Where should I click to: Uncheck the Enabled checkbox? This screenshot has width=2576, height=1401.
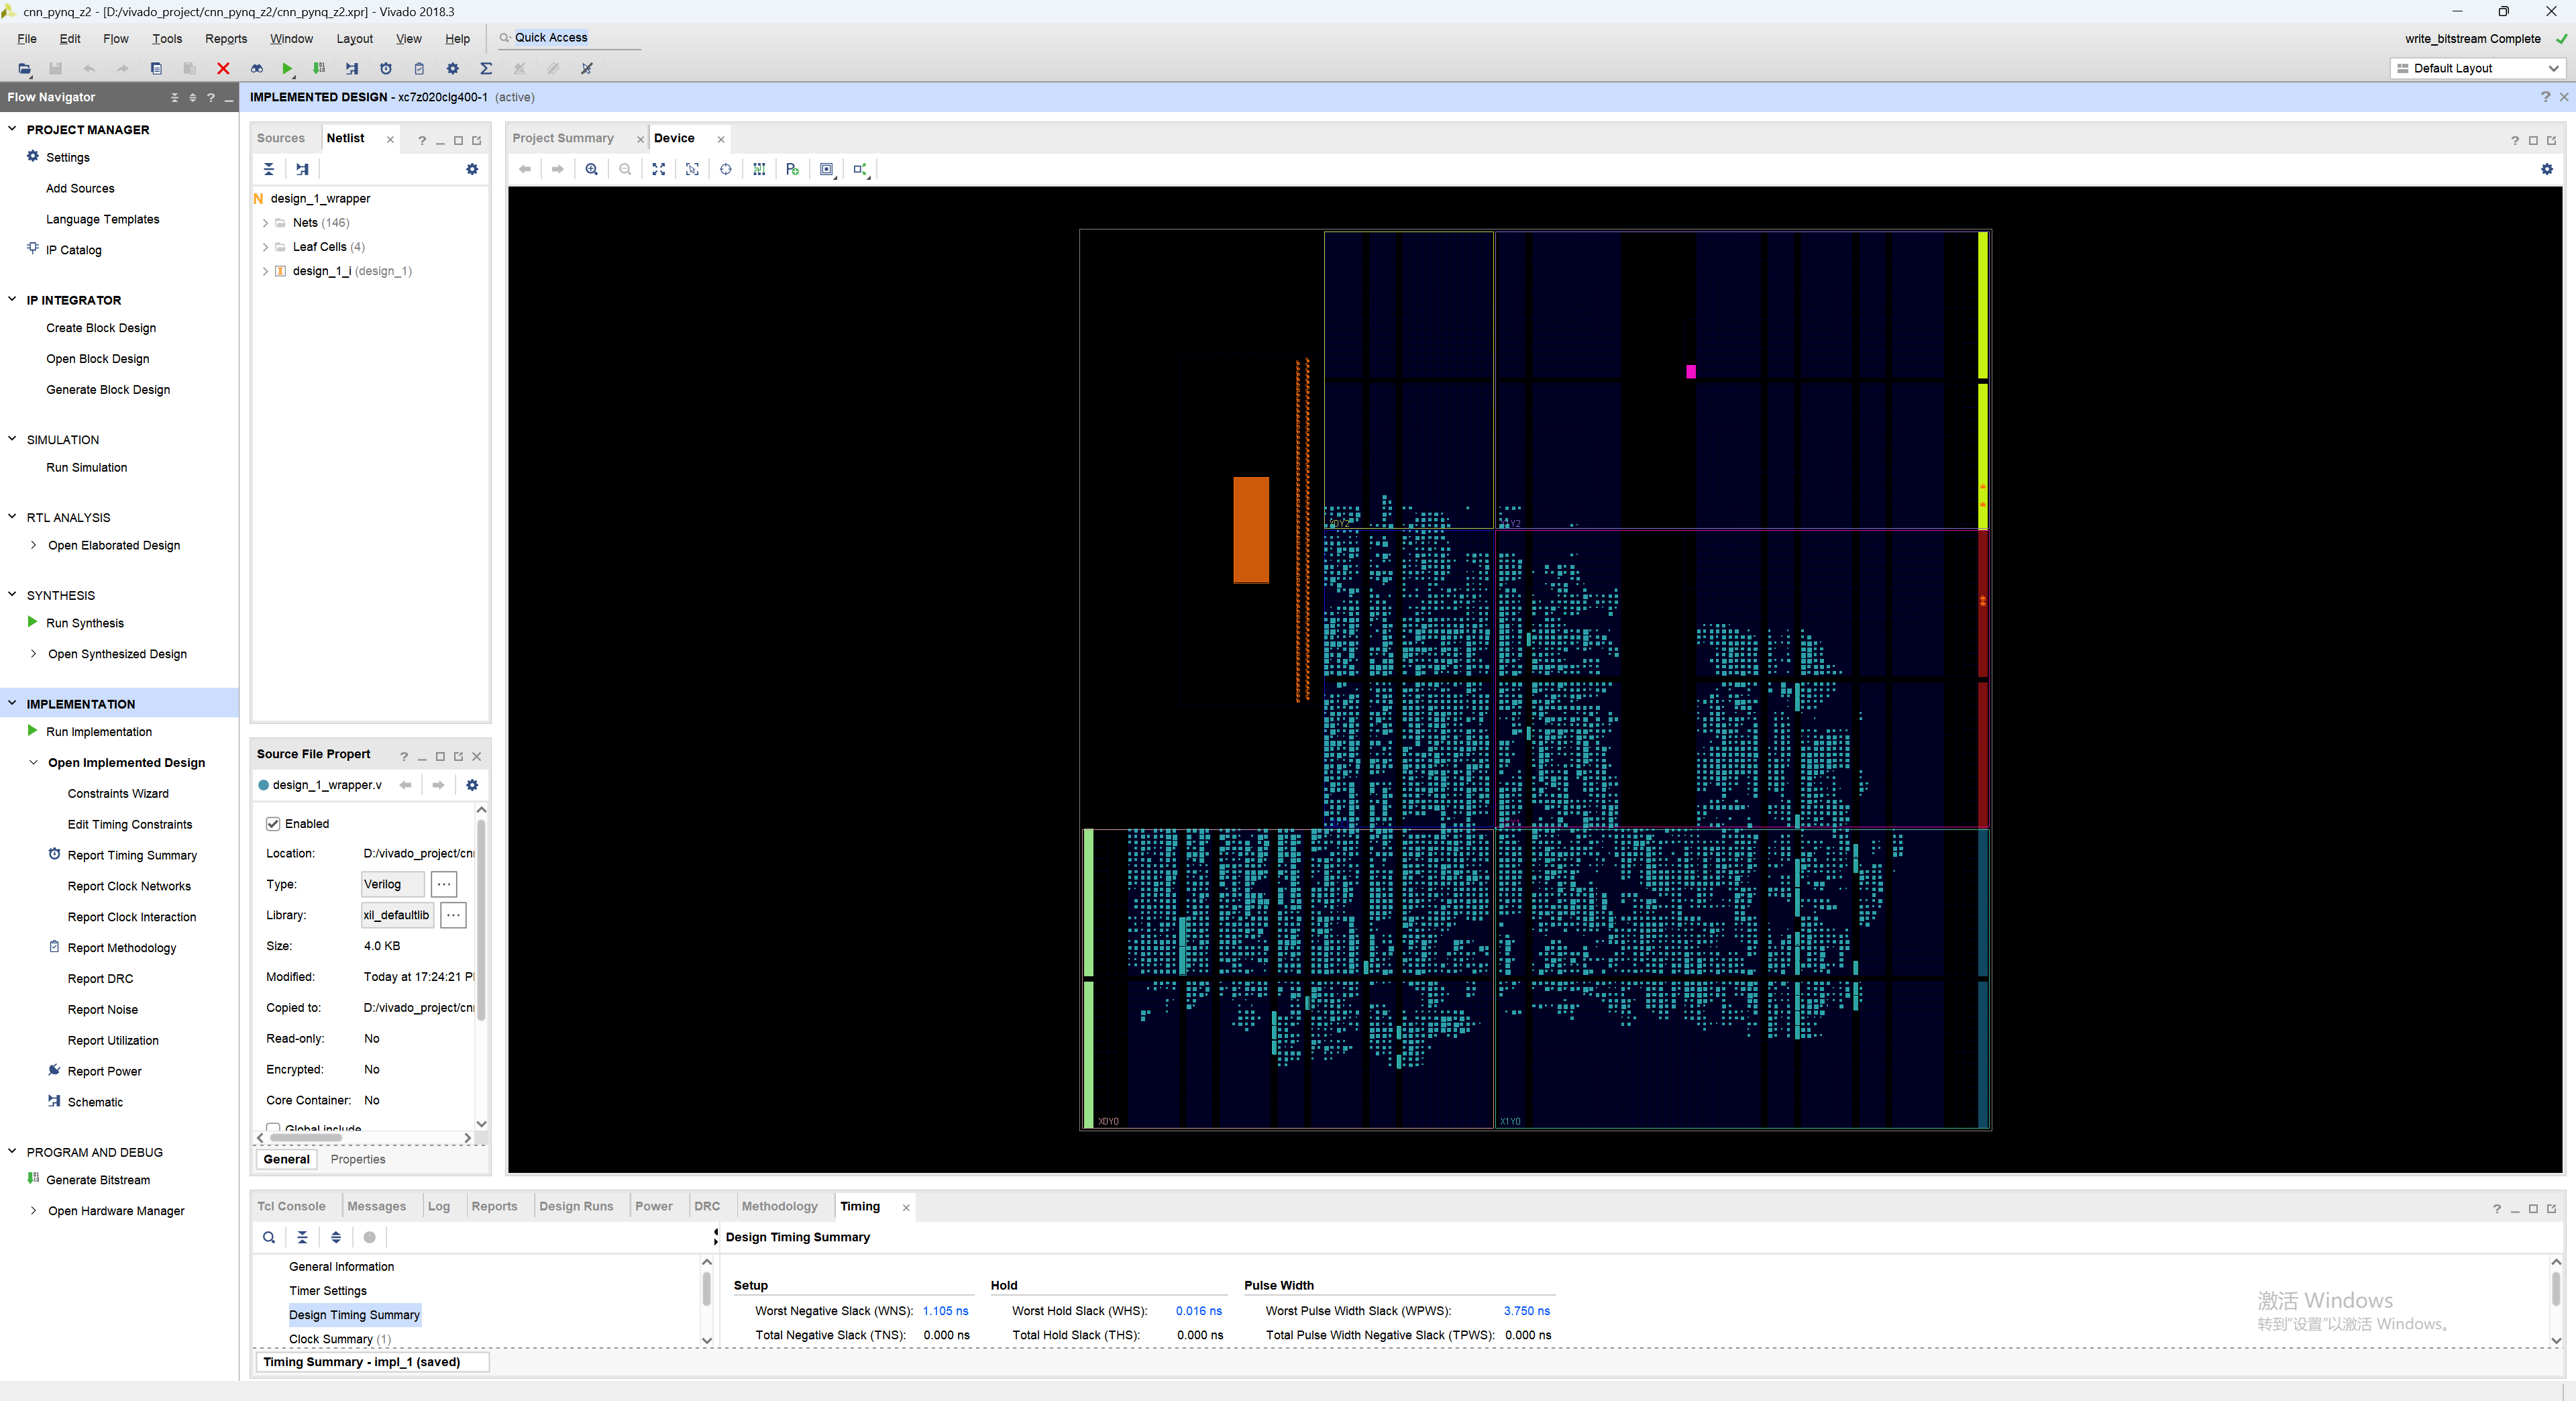[x=273, y=823]
